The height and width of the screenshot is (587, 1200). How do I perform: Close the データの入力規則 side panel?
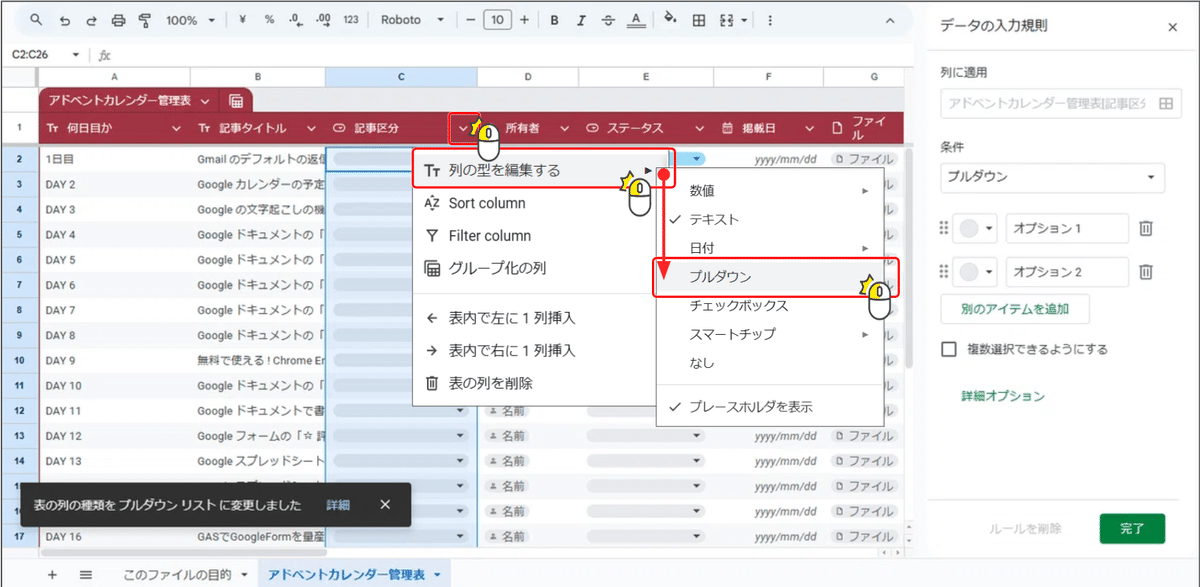click(x=1173, y=27)
